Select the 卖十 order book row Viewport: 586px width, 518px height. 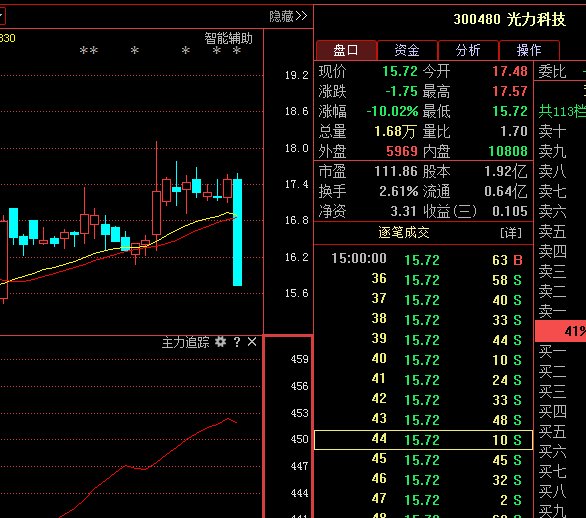(x=561, y=132)
